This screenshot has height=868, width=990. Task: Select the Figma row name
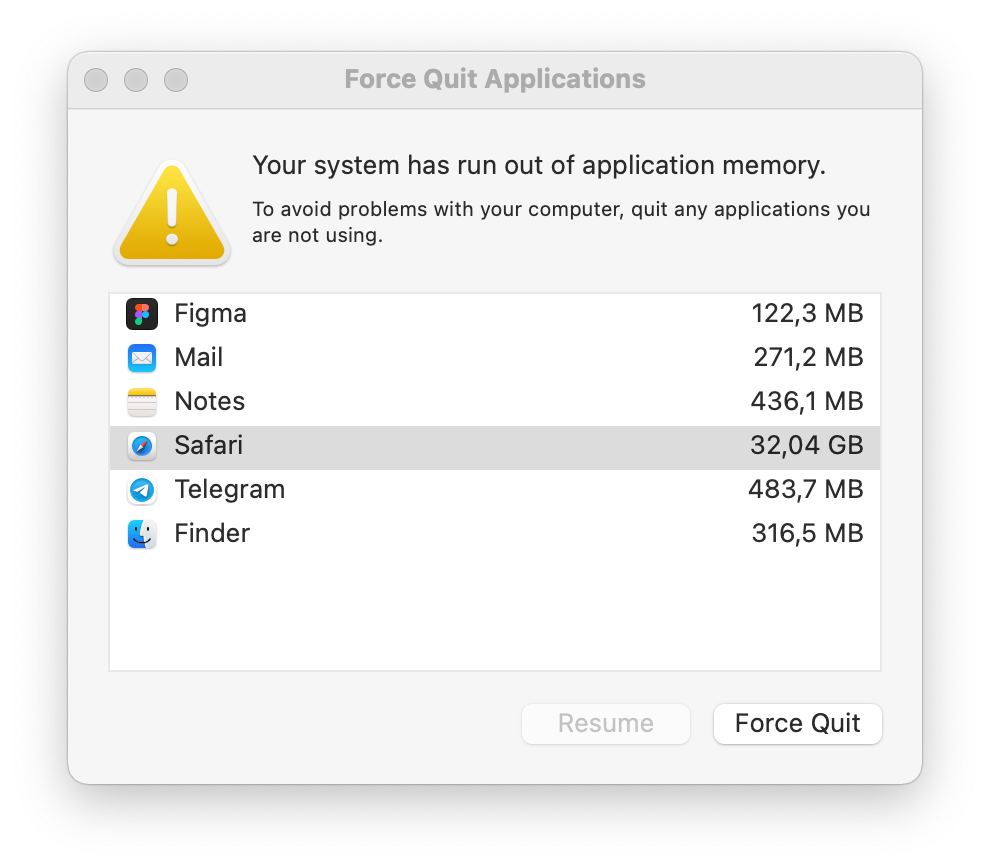(x=210, y=314)
